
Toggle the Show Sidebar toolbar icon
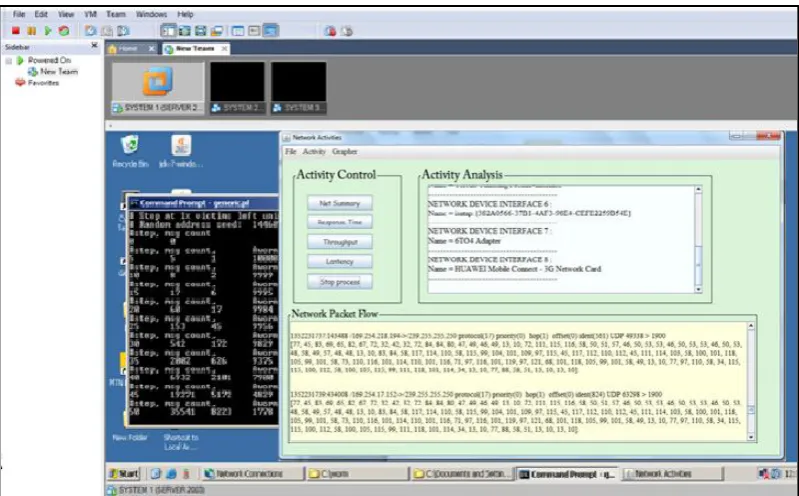point(168,31)
